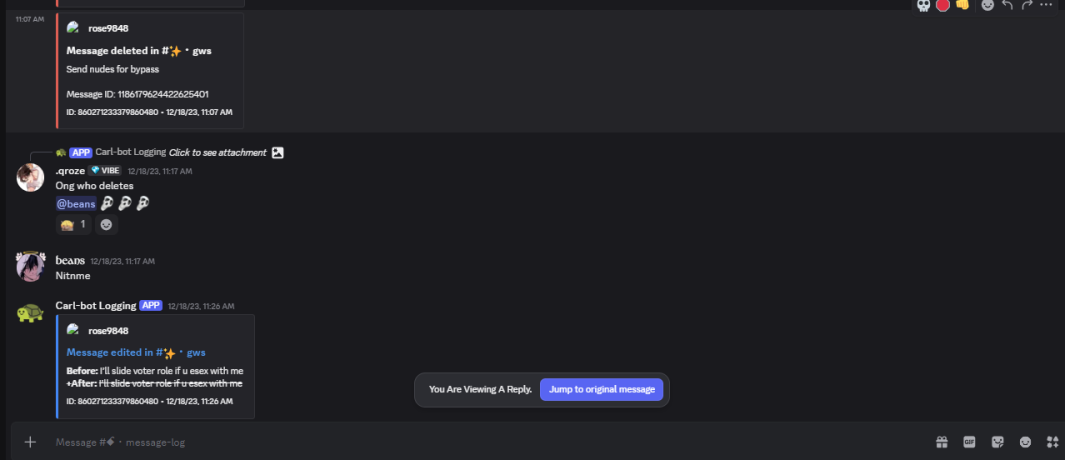
Task: Open the plus attachment menu
Action: [x=30, y=442]
